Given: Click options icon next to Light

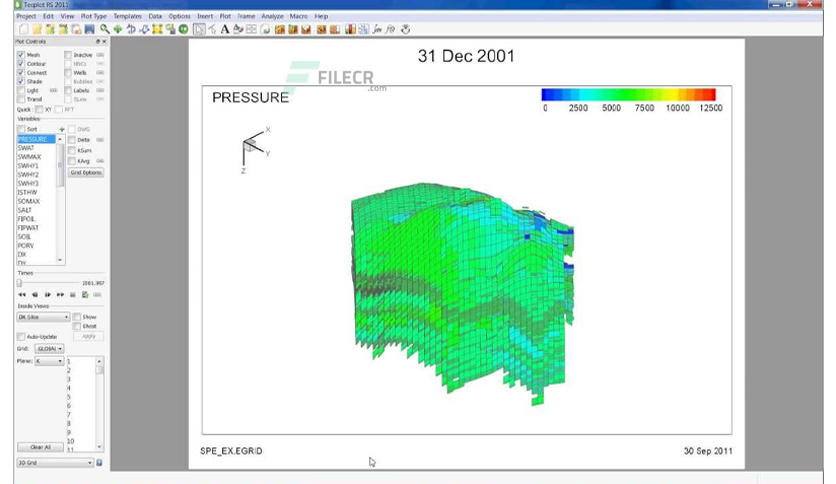Looking at the screenshot, I should 53,91.
